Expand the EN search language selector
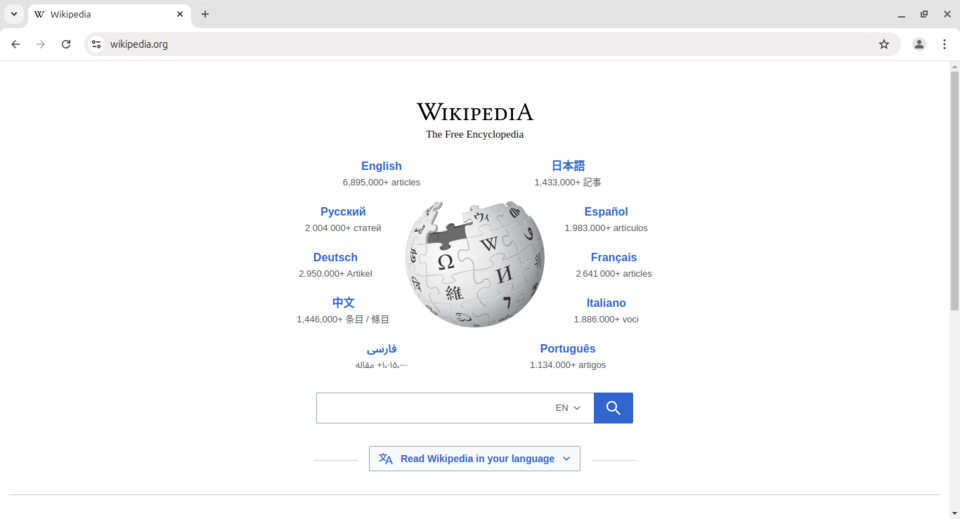Screen dimensions: 960x519 (x=568, y=408)
